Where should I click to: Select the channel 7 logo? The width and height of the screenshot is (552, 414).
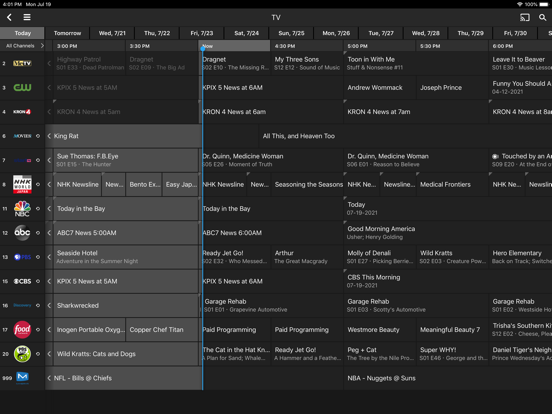tap(22, 160)
